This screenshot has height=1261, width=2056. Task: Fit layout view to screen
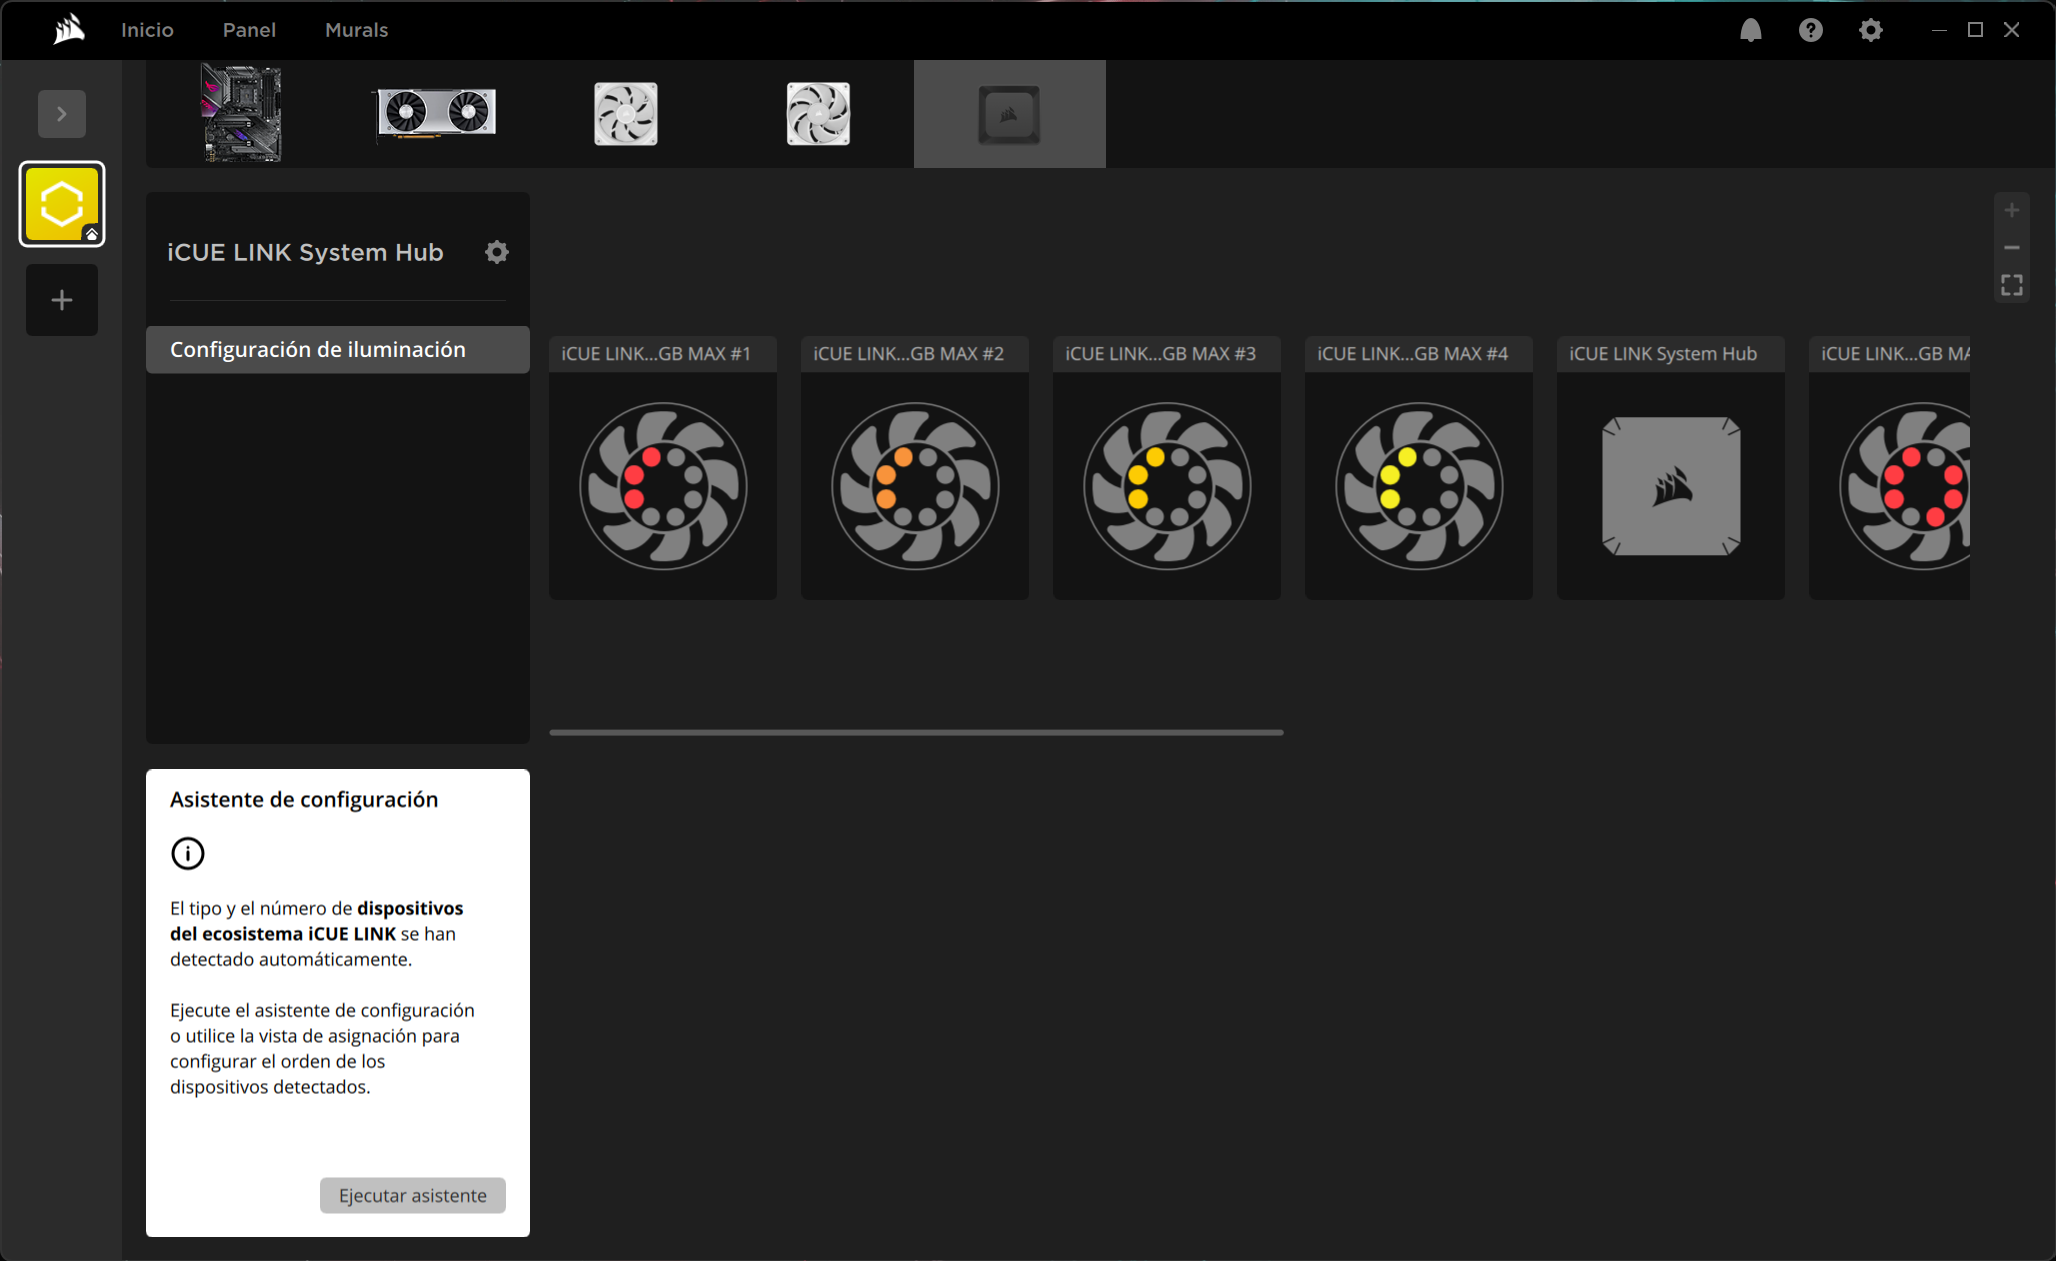pos(2012,285)
